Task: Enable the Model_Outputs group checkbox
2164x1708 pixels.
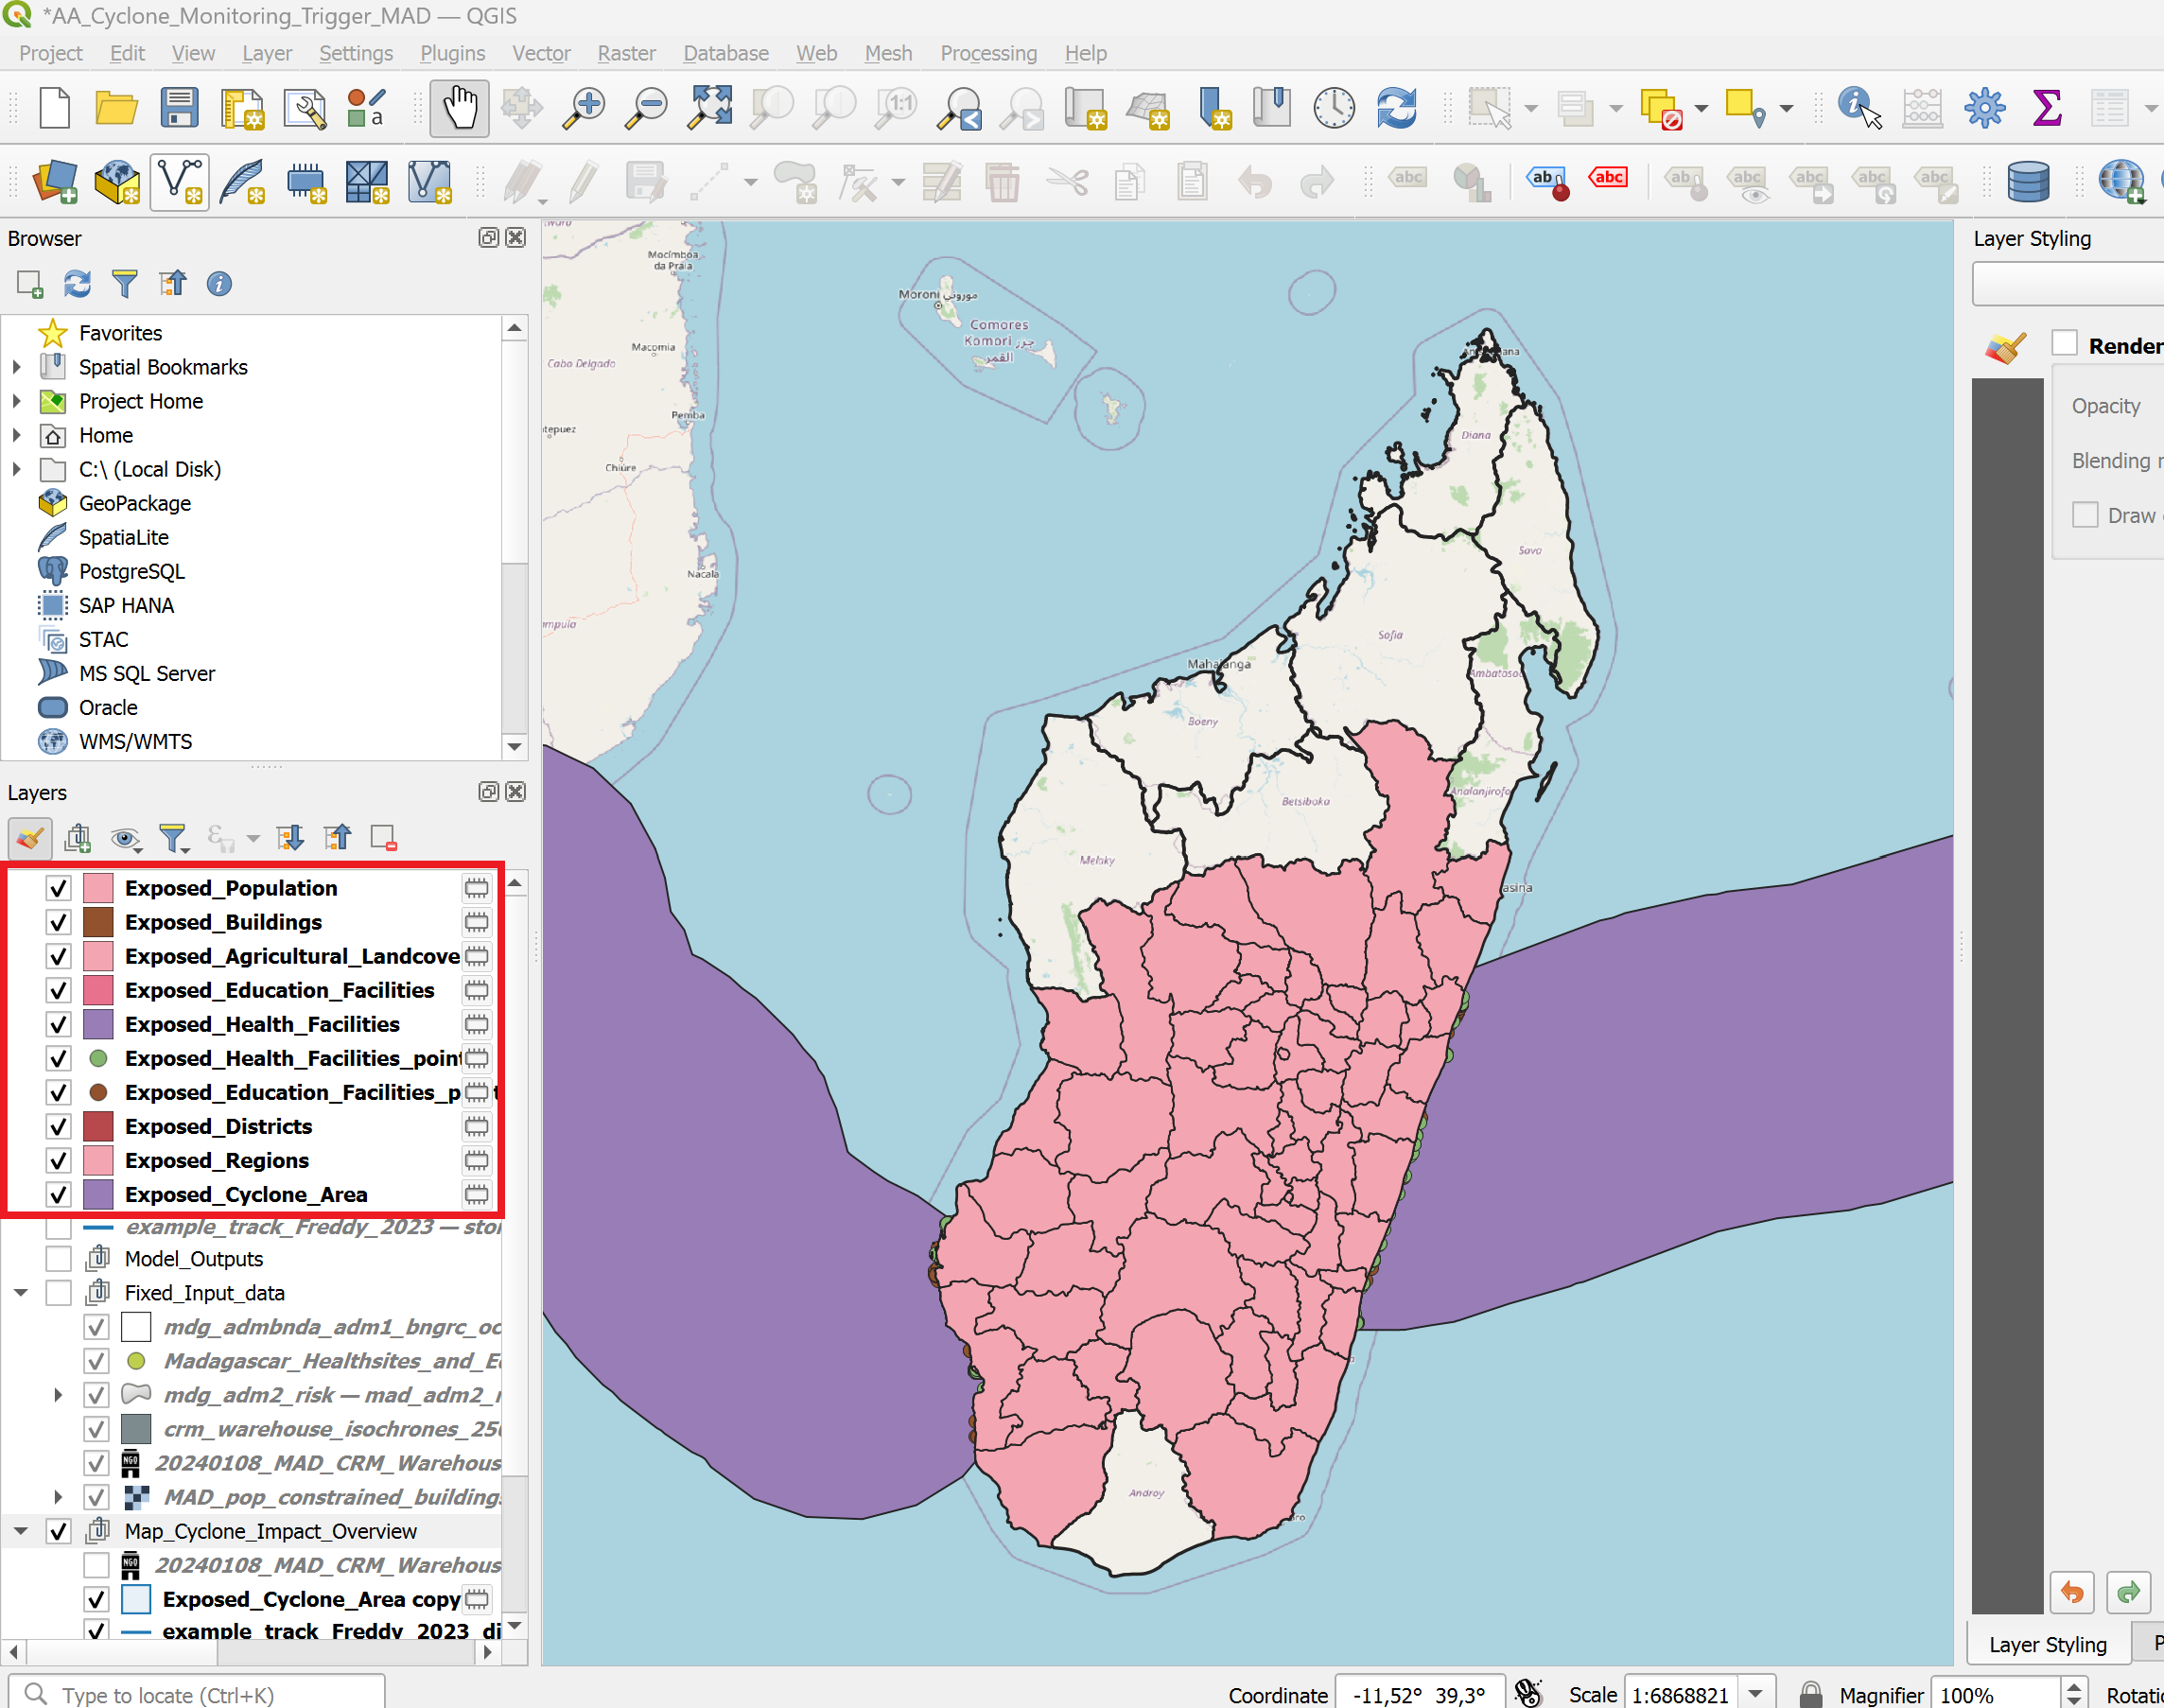Action: tap(58, 1259)
